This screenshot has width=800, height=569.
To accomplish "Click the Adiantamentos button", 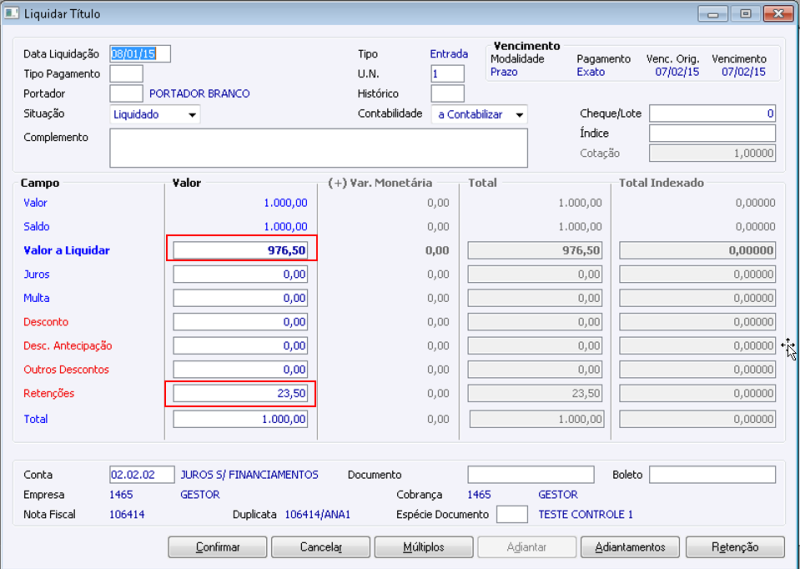I will tap(630, 547).
